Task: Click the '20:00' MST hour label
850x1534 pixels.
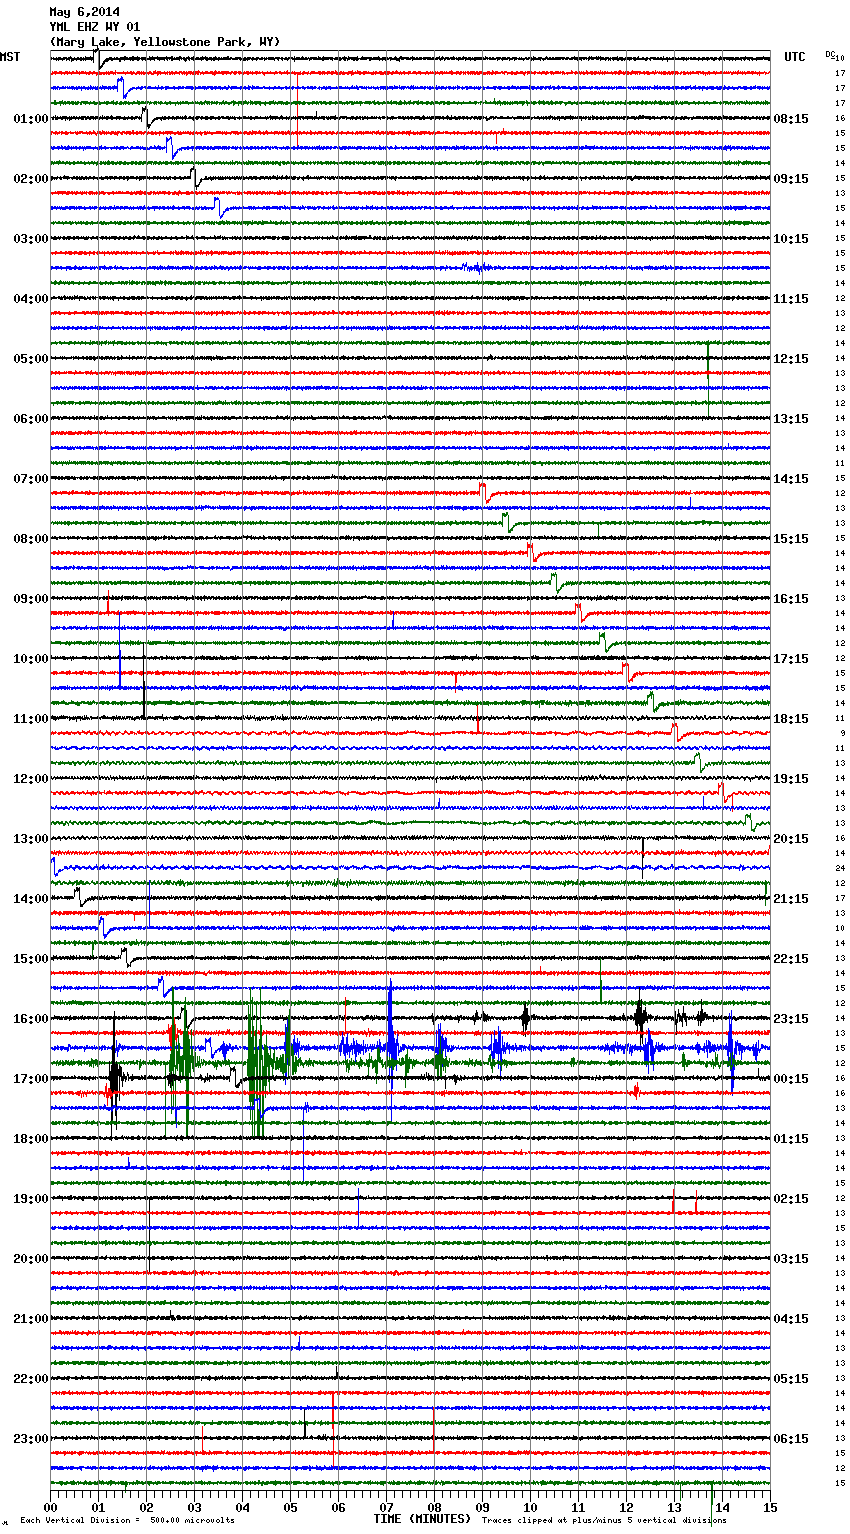Action: (30, 1259)
